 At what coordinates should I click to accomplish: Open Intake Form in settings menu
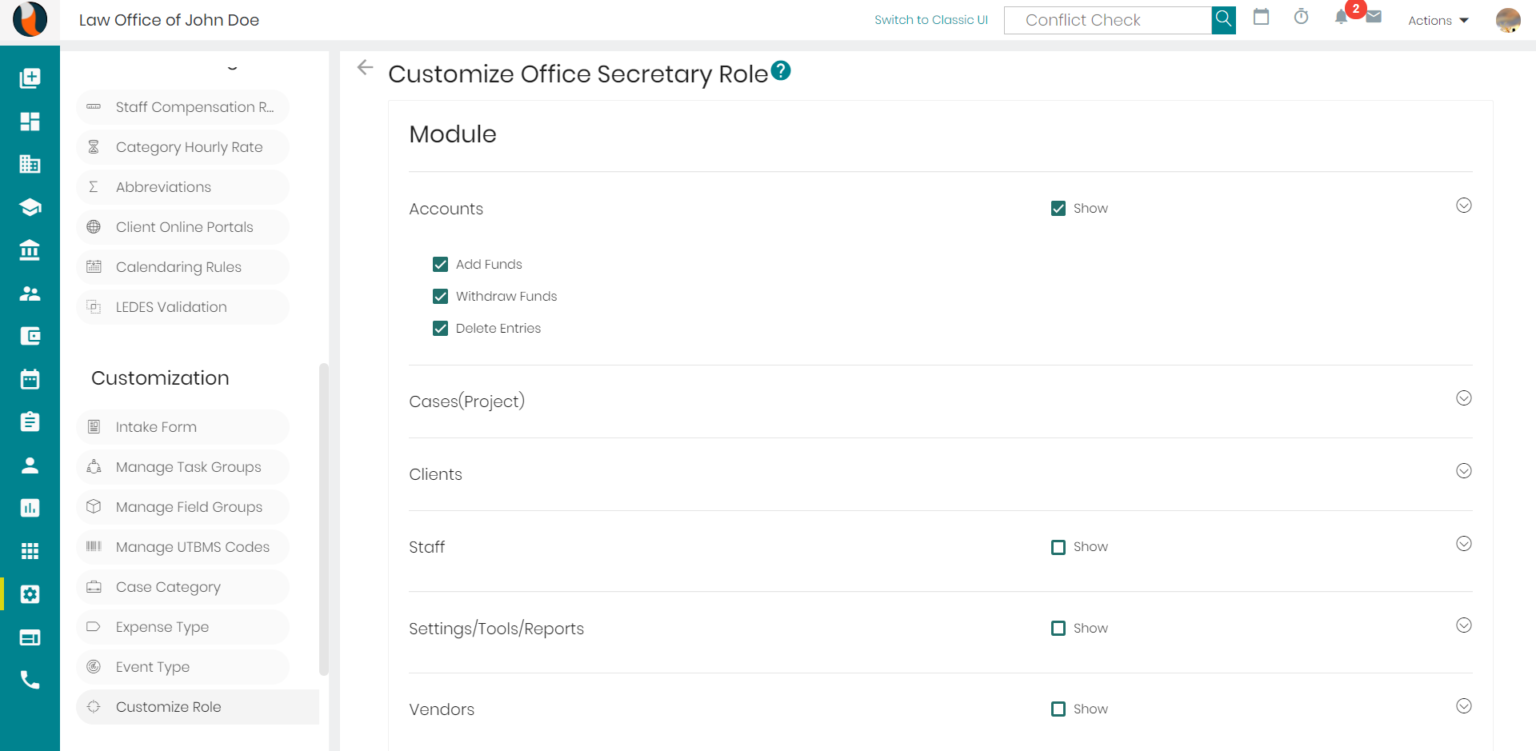click(x=182, y=427)
